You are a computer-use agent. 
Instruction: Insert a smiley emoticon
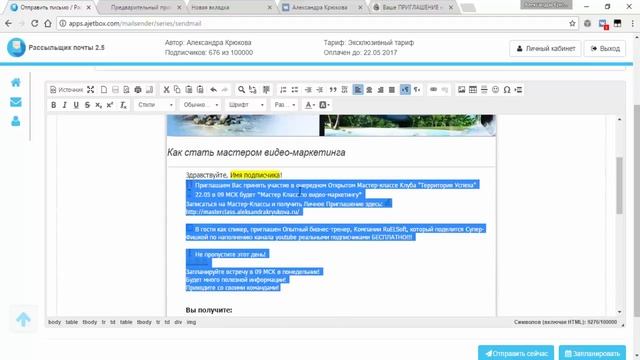[496, 90]
